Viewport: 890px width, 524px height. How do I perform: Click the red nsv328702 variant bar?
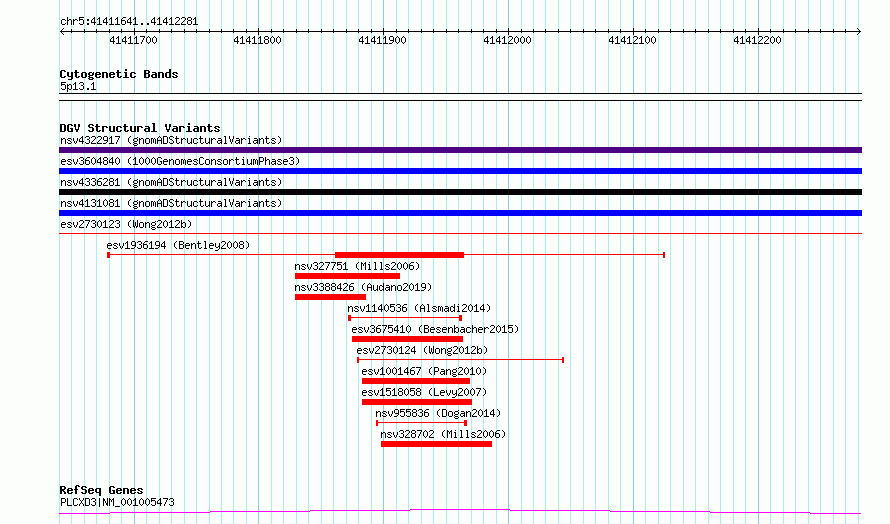tap(436, 444)
